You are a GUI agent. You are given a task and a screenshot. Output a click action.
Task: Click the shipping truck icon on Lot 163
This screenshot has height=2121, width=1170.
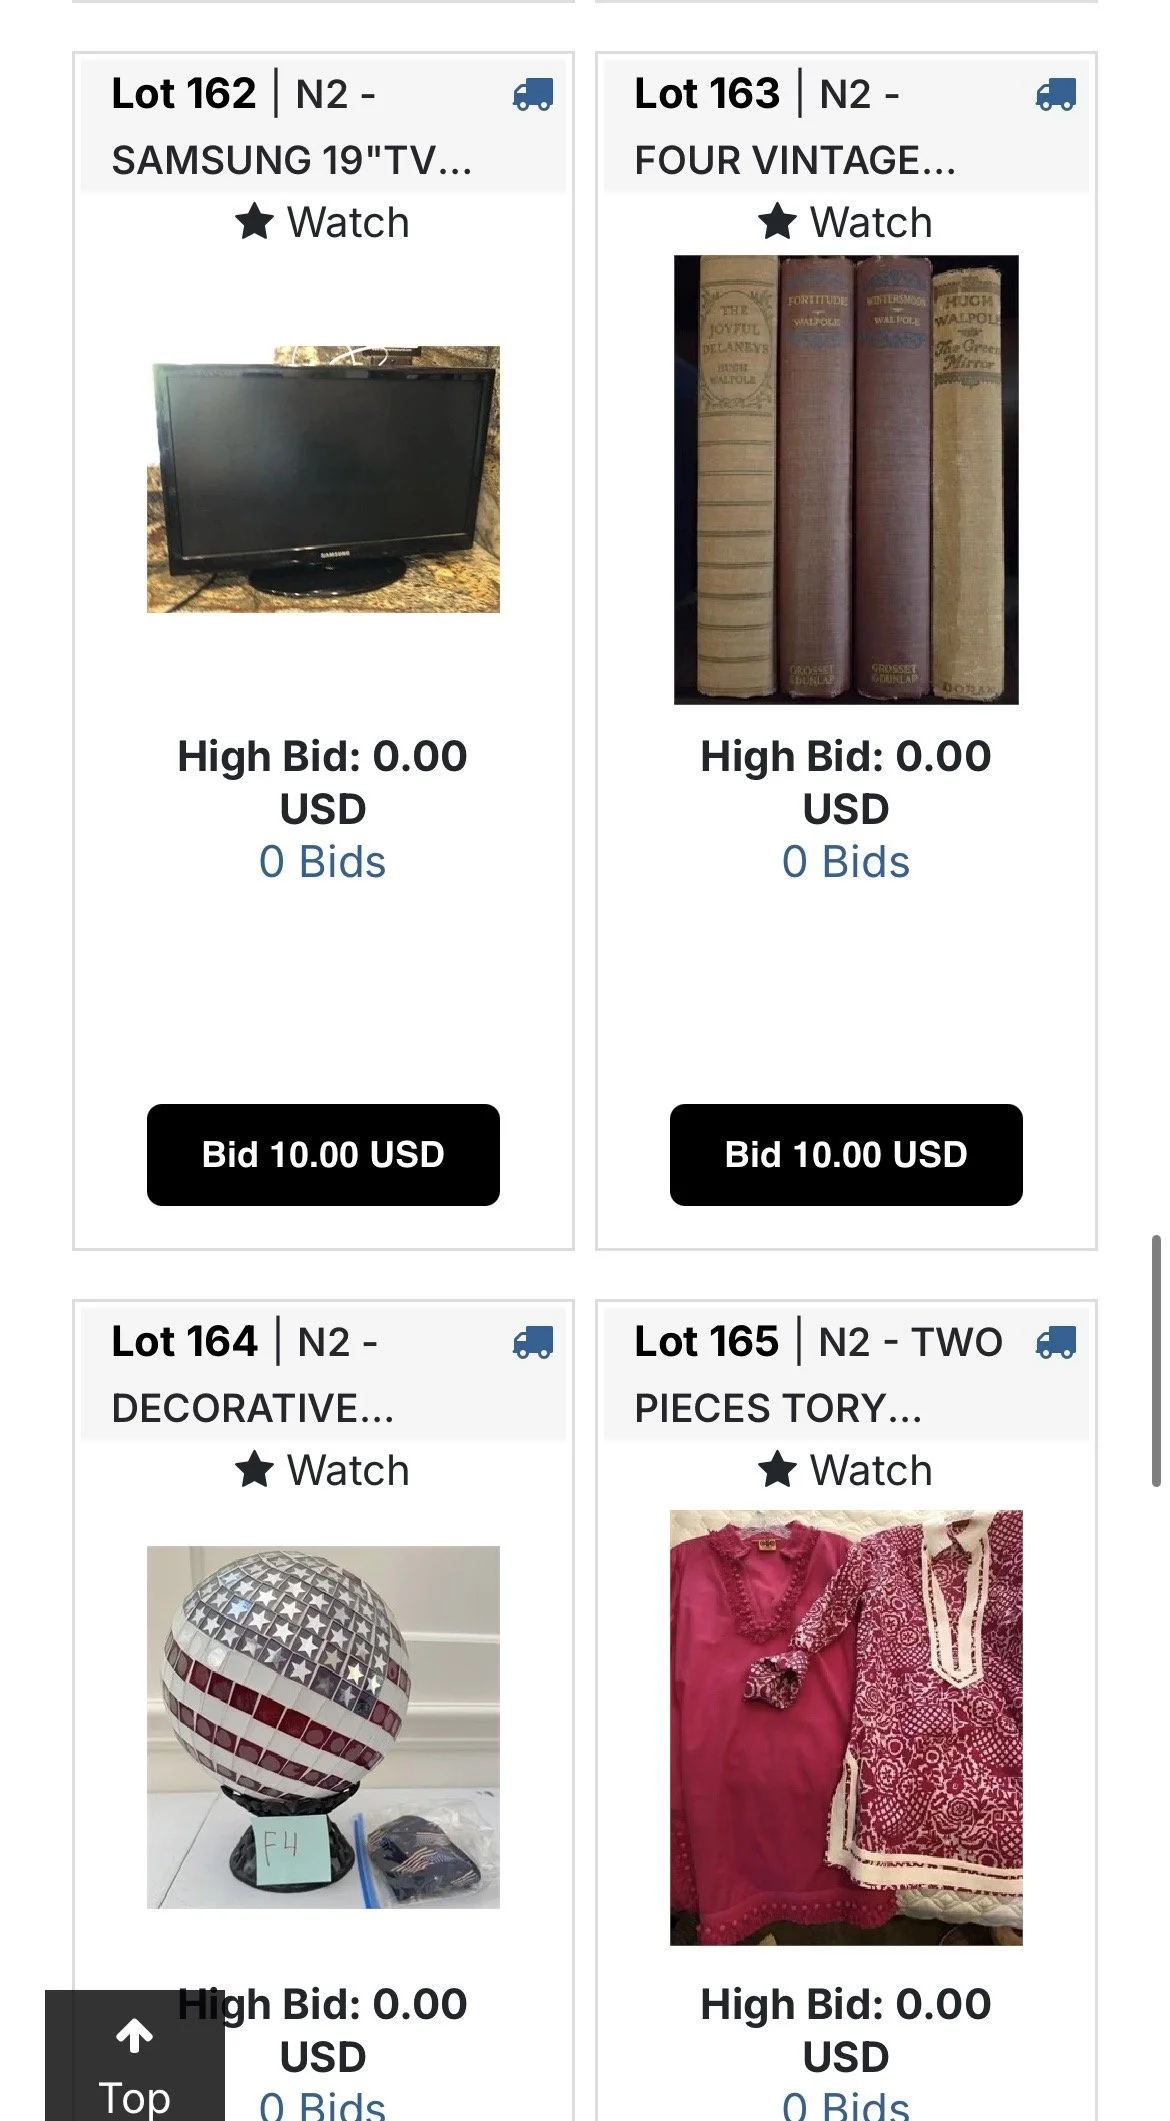click(1056, 96)
